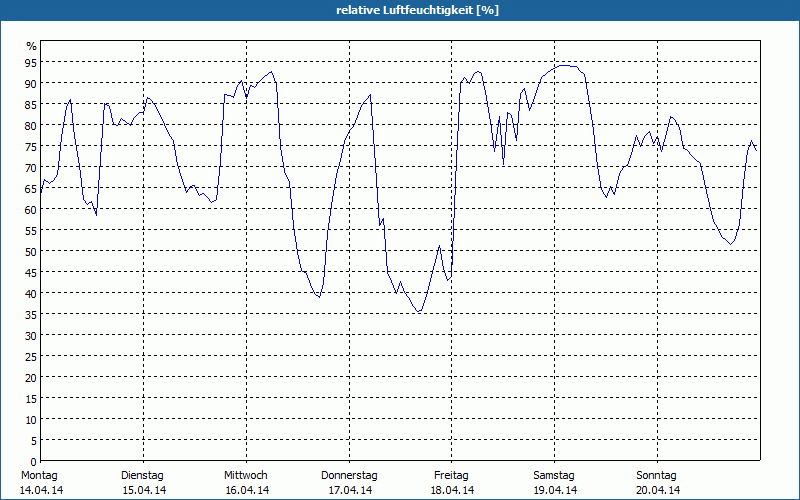Click the '%' unit label on y-axis
The width and height of the screenshot is (800, 500).
tap(32, 46)
